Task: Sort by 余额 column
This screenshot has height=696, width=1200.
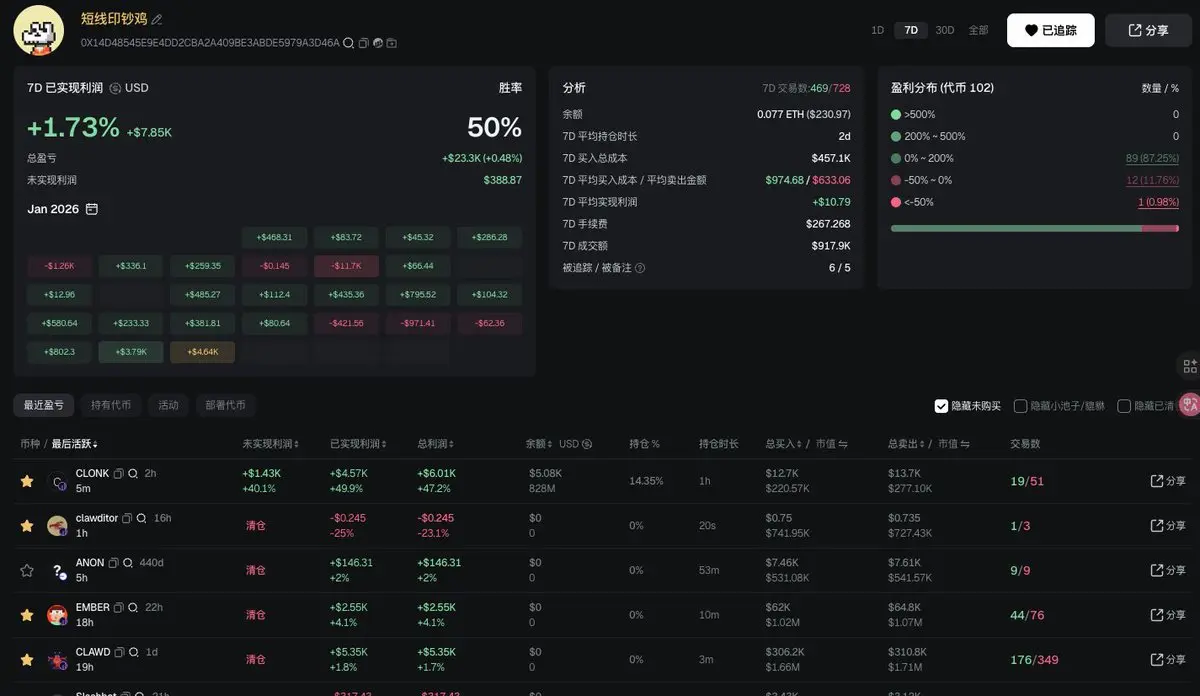Action: [x=541, y=444]
